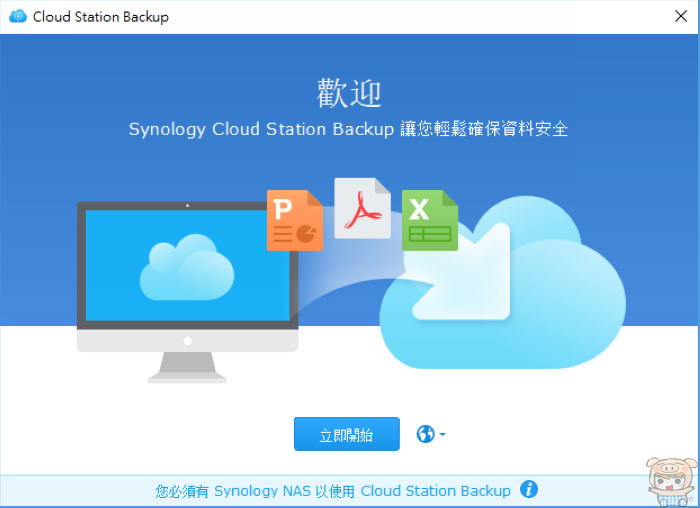Screen dimensions: 700x508
Task: Click the small cloud on monitor screen
Action: click(x=187, y=267)
